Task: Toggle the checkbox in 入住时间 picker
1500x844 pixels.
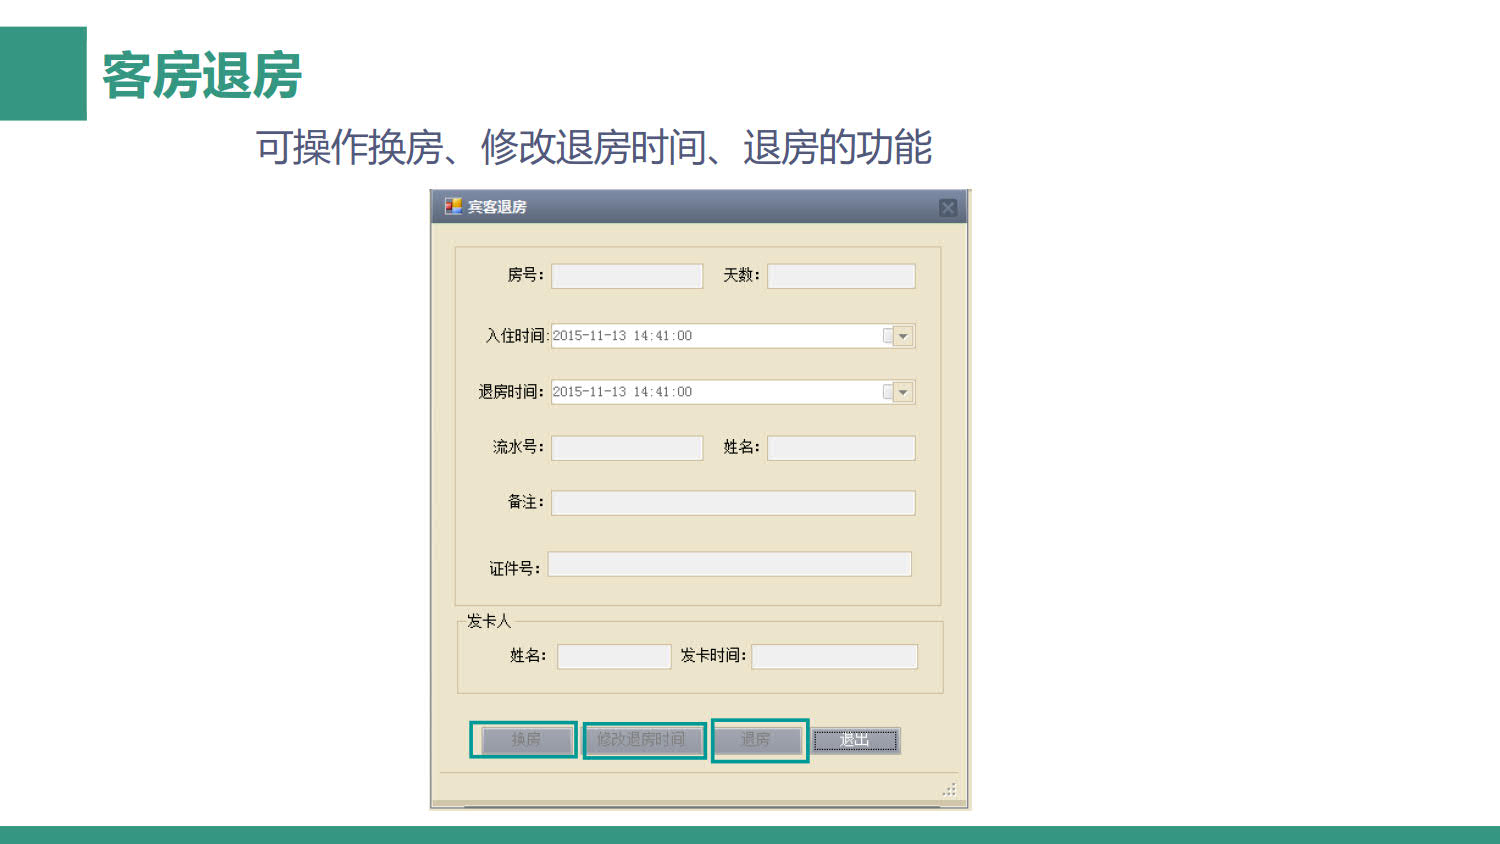Action: (887, 336)
